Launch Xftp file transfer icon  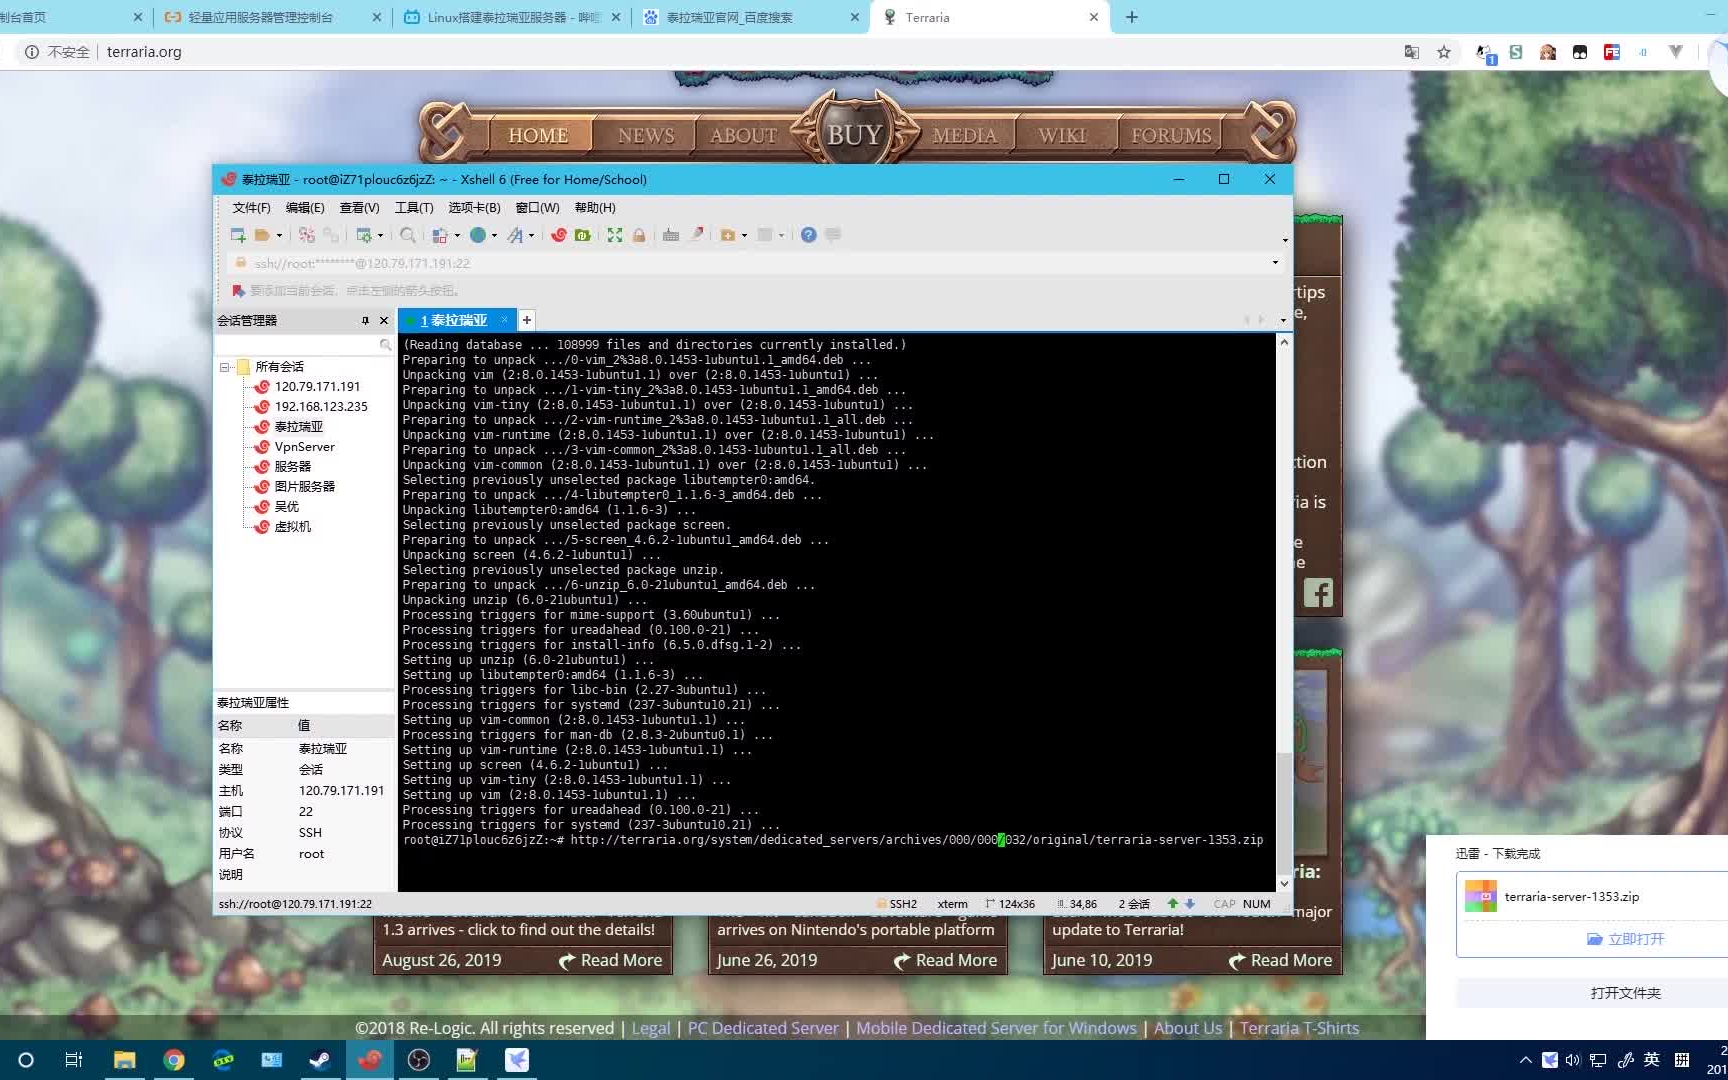[583, 235]
